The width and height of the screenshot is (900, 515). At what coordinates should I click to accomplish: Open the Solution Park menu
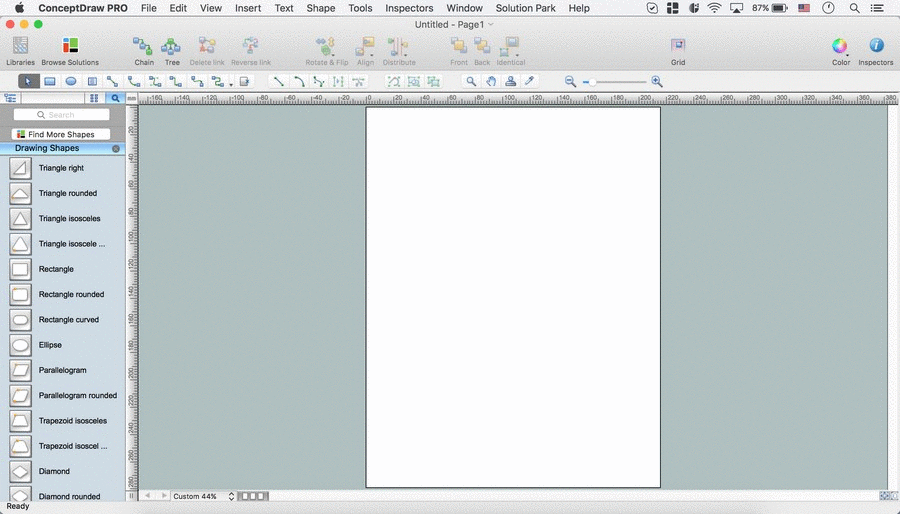(x=526, y=8)
